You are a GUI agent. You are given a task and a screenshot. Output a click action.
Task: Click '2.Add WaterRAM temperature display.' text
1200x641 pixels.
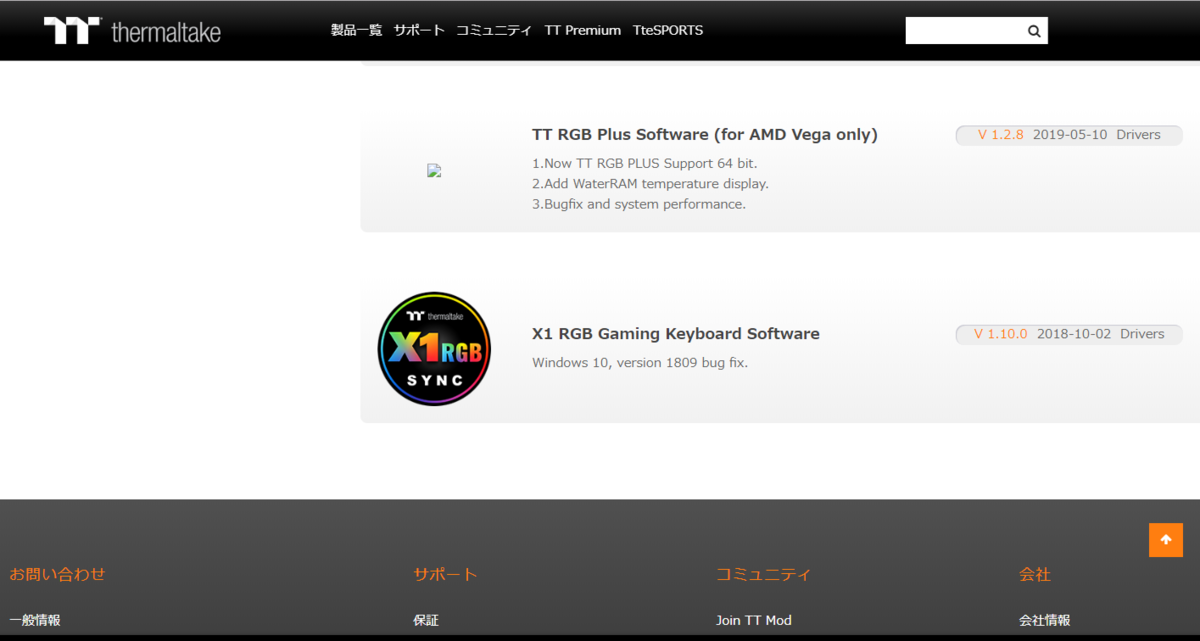650,184
